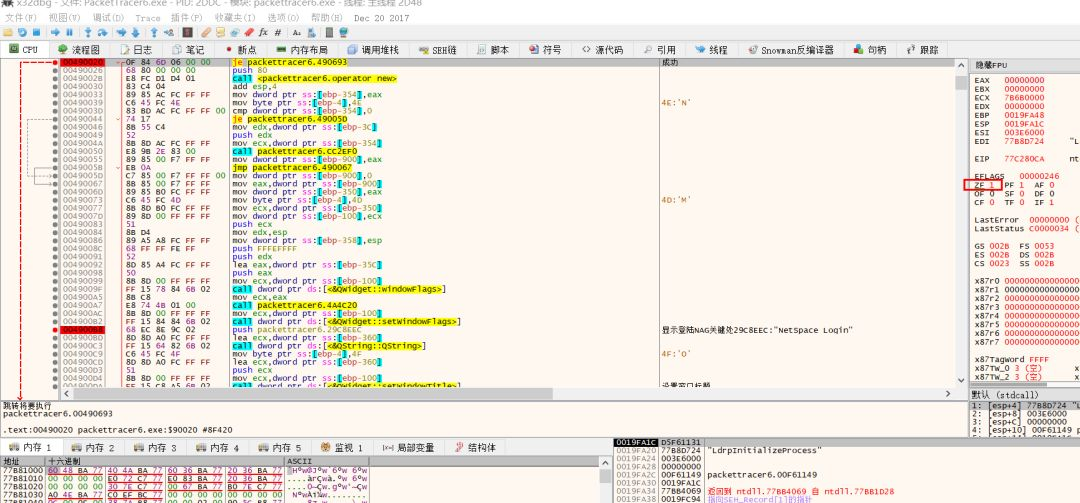The height and width of the screenshot is (503, 1080).
Task: Click the Run arrow toolbar icon
Action: [55, 32]
